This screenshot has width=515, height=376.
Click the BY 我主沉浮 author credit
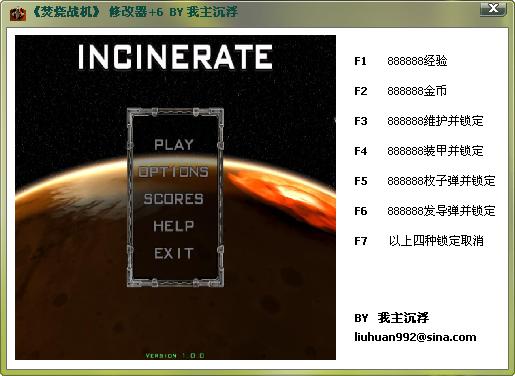[x=392, y=318]
